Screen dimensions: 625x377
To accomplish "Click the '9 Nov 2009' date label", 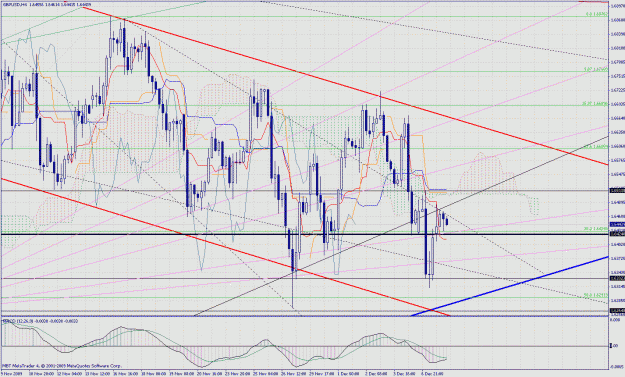I will pos(12,374).
